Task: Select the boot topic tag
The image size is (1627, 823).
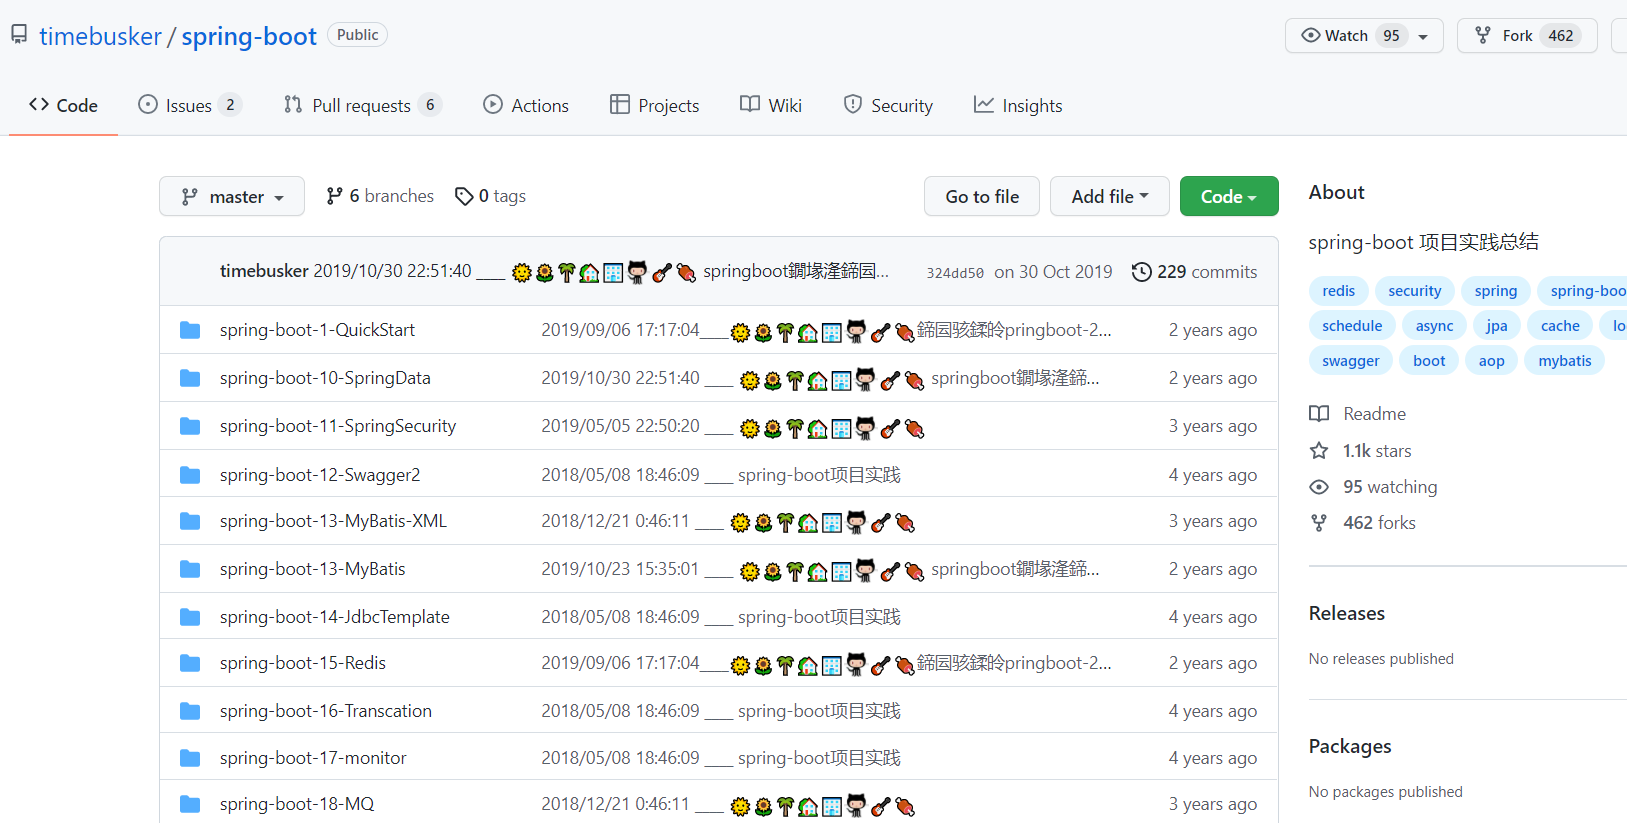Action: pos(1429,361)
